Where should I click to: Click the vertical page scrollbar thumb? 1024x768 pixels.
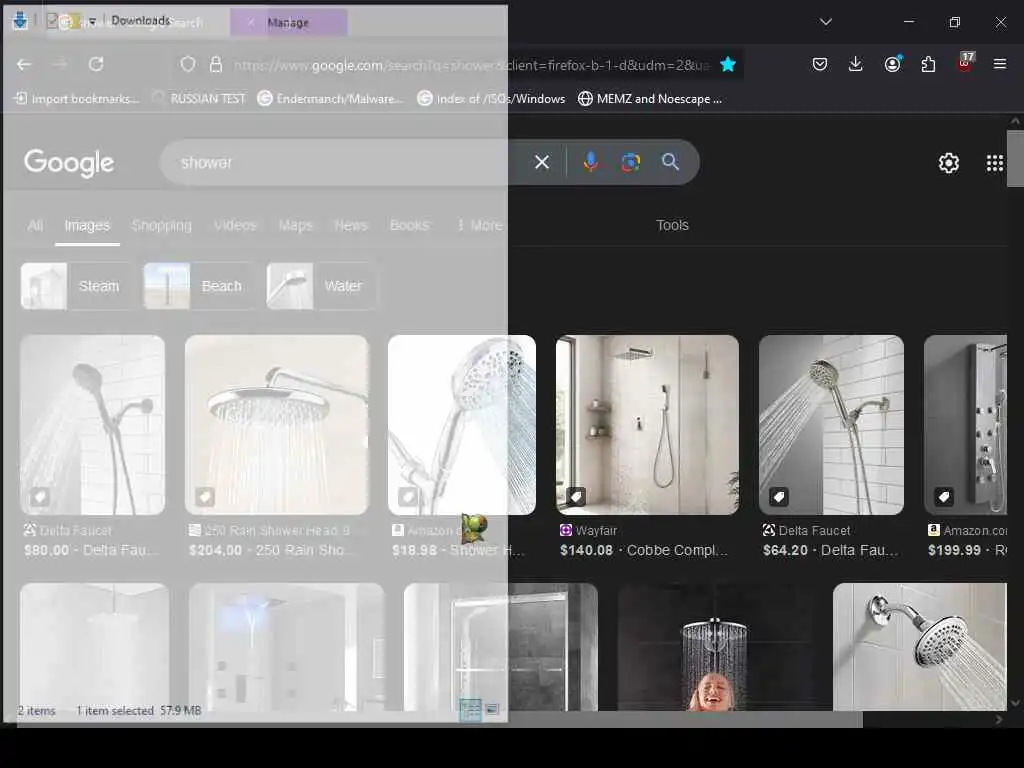1015,157
